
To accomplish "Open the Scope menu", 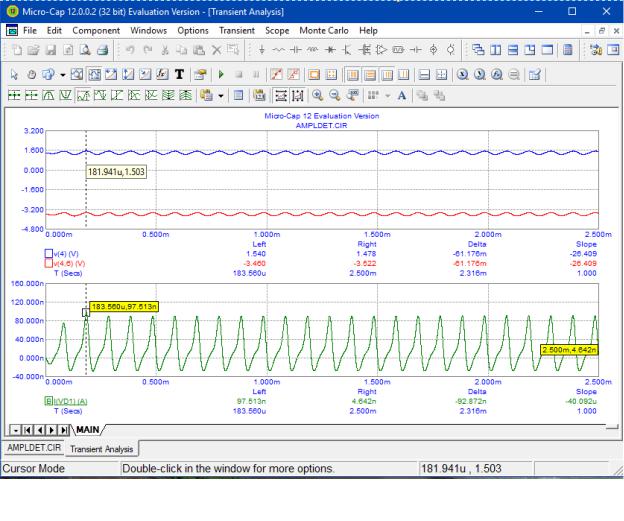I will tap(277, 31).
